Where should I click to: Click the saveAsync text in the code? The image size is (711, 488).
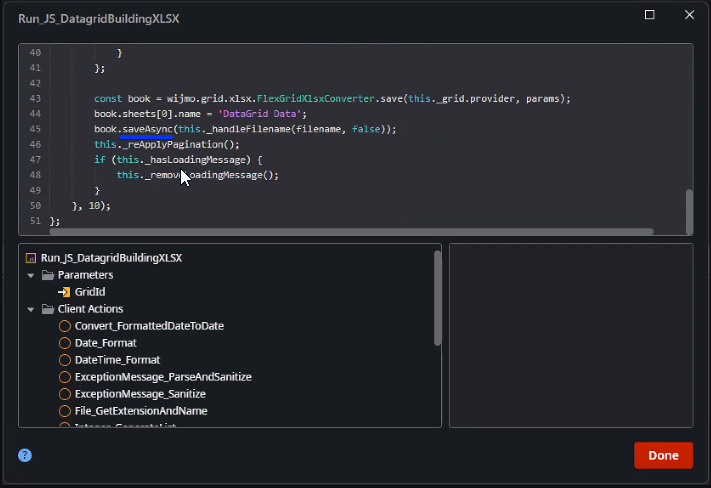146,129
